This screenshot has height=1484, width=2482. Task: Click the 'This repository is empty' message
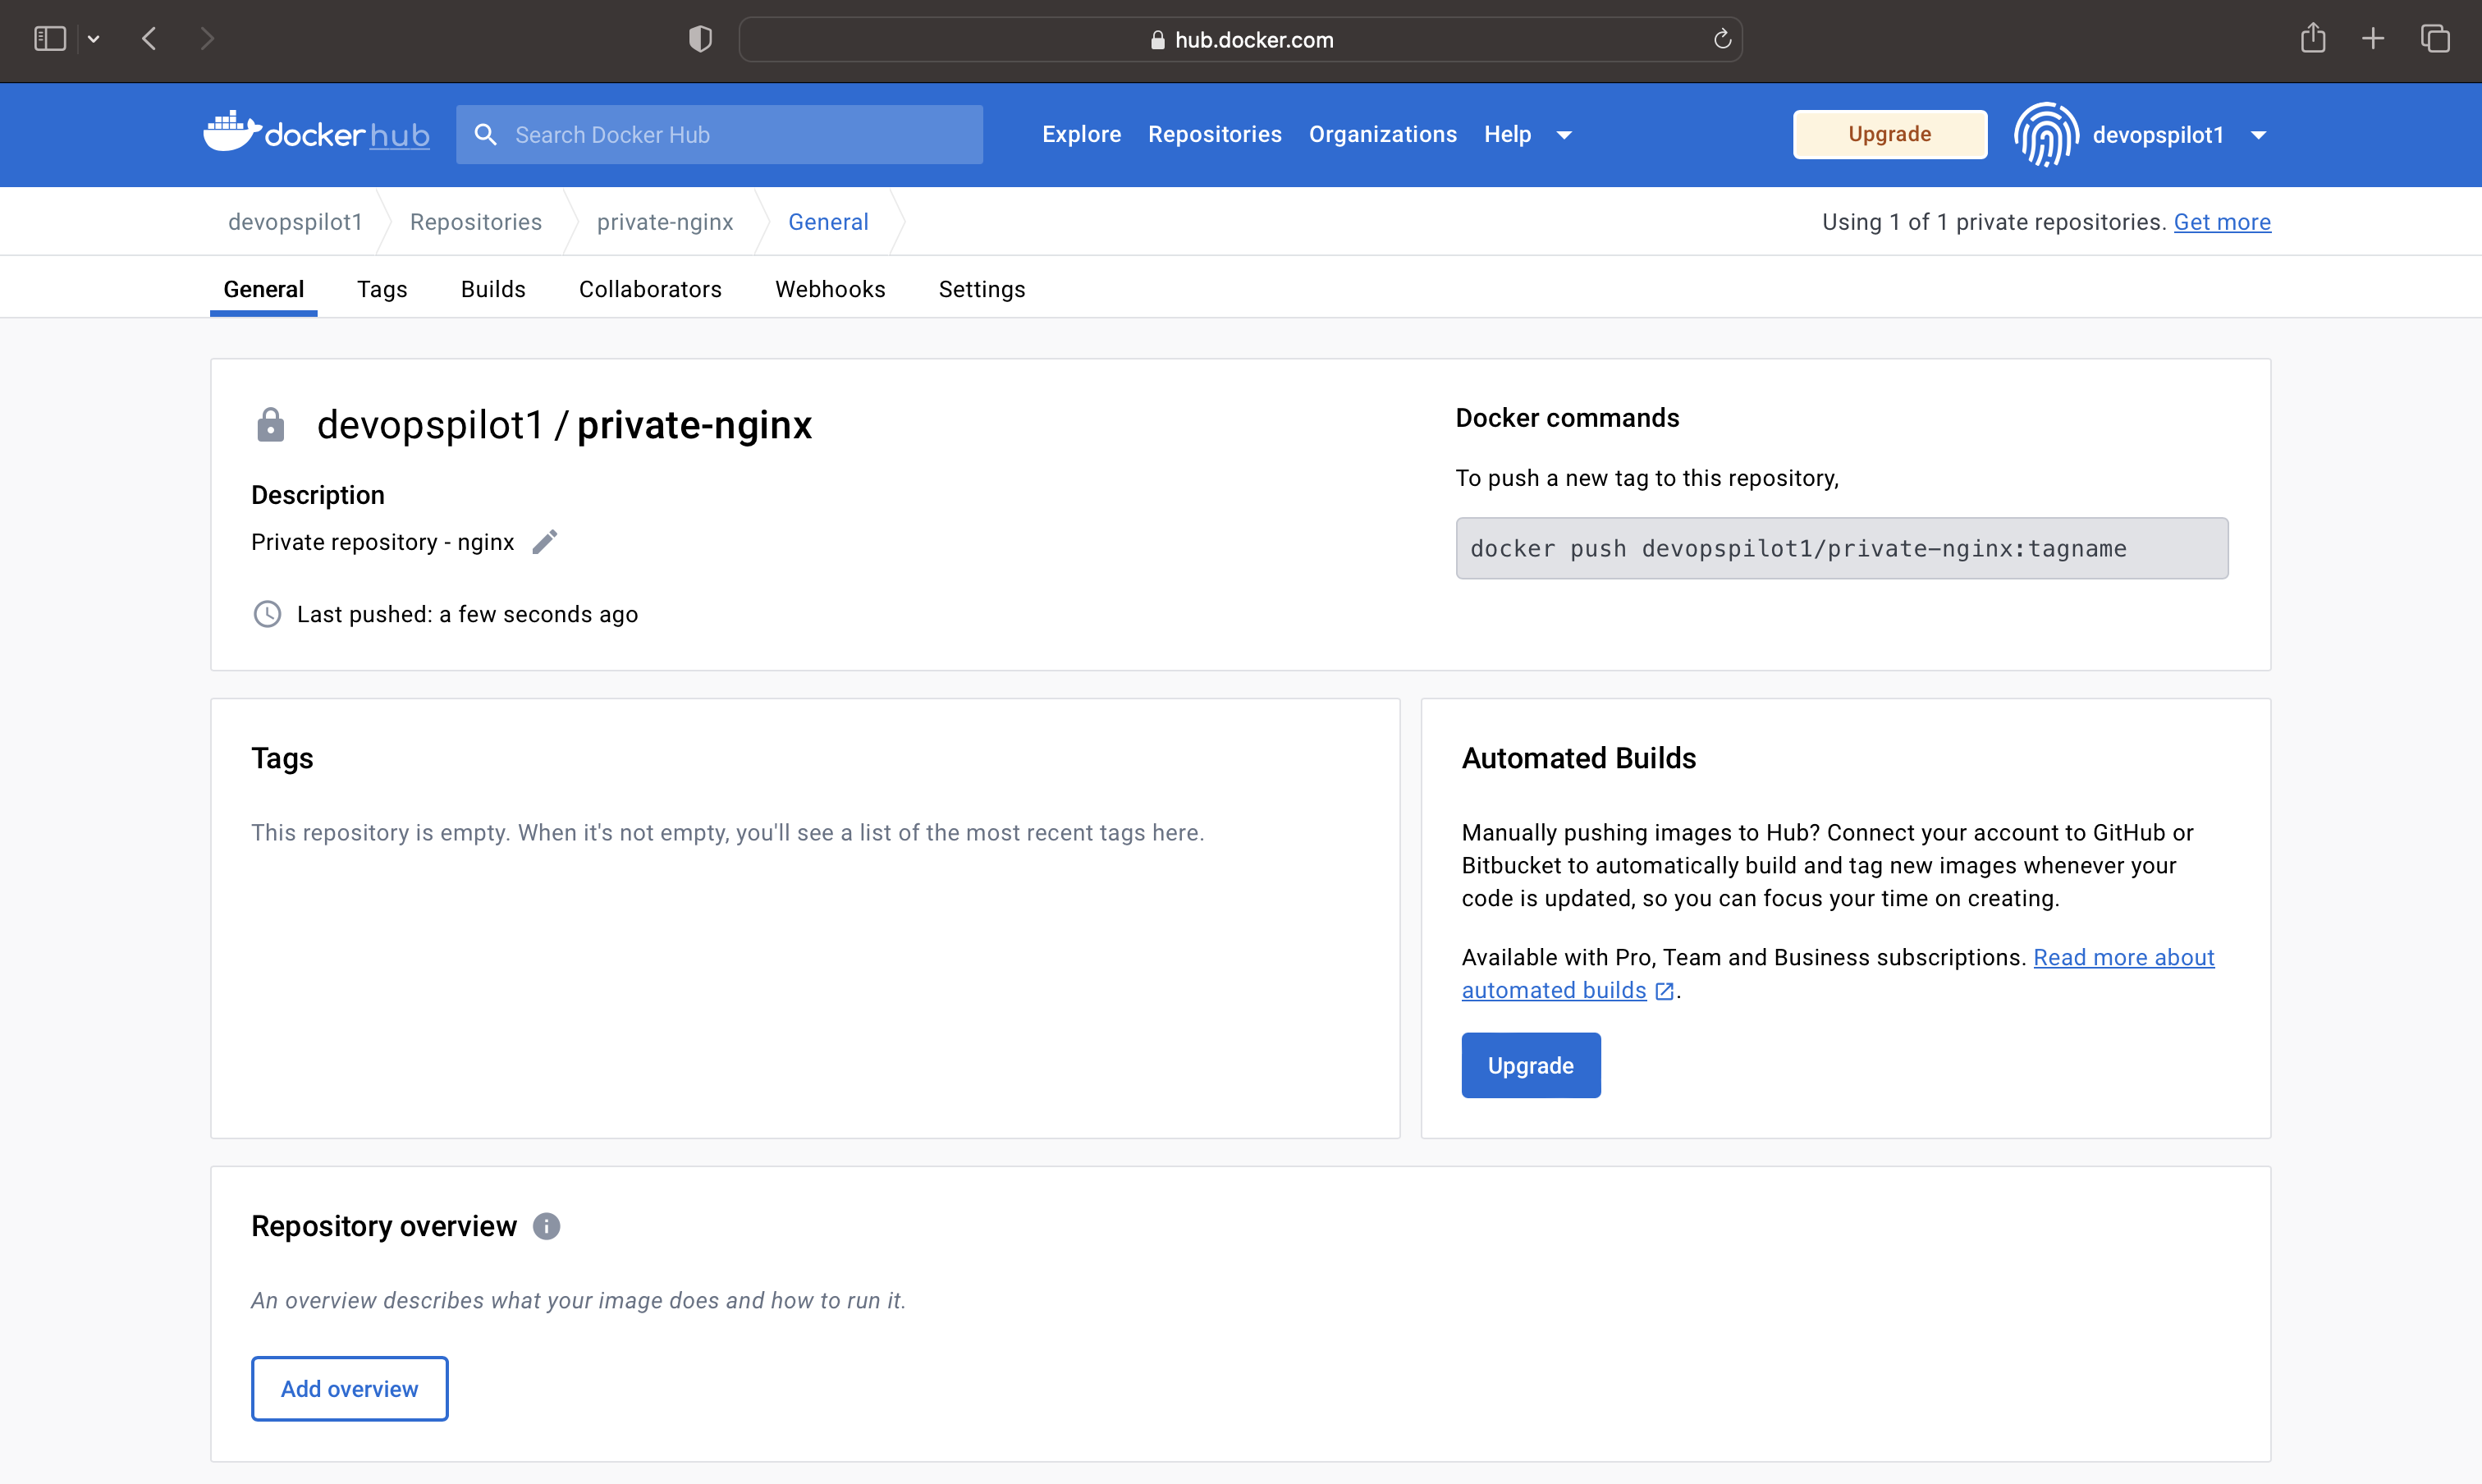click(727, 832)
